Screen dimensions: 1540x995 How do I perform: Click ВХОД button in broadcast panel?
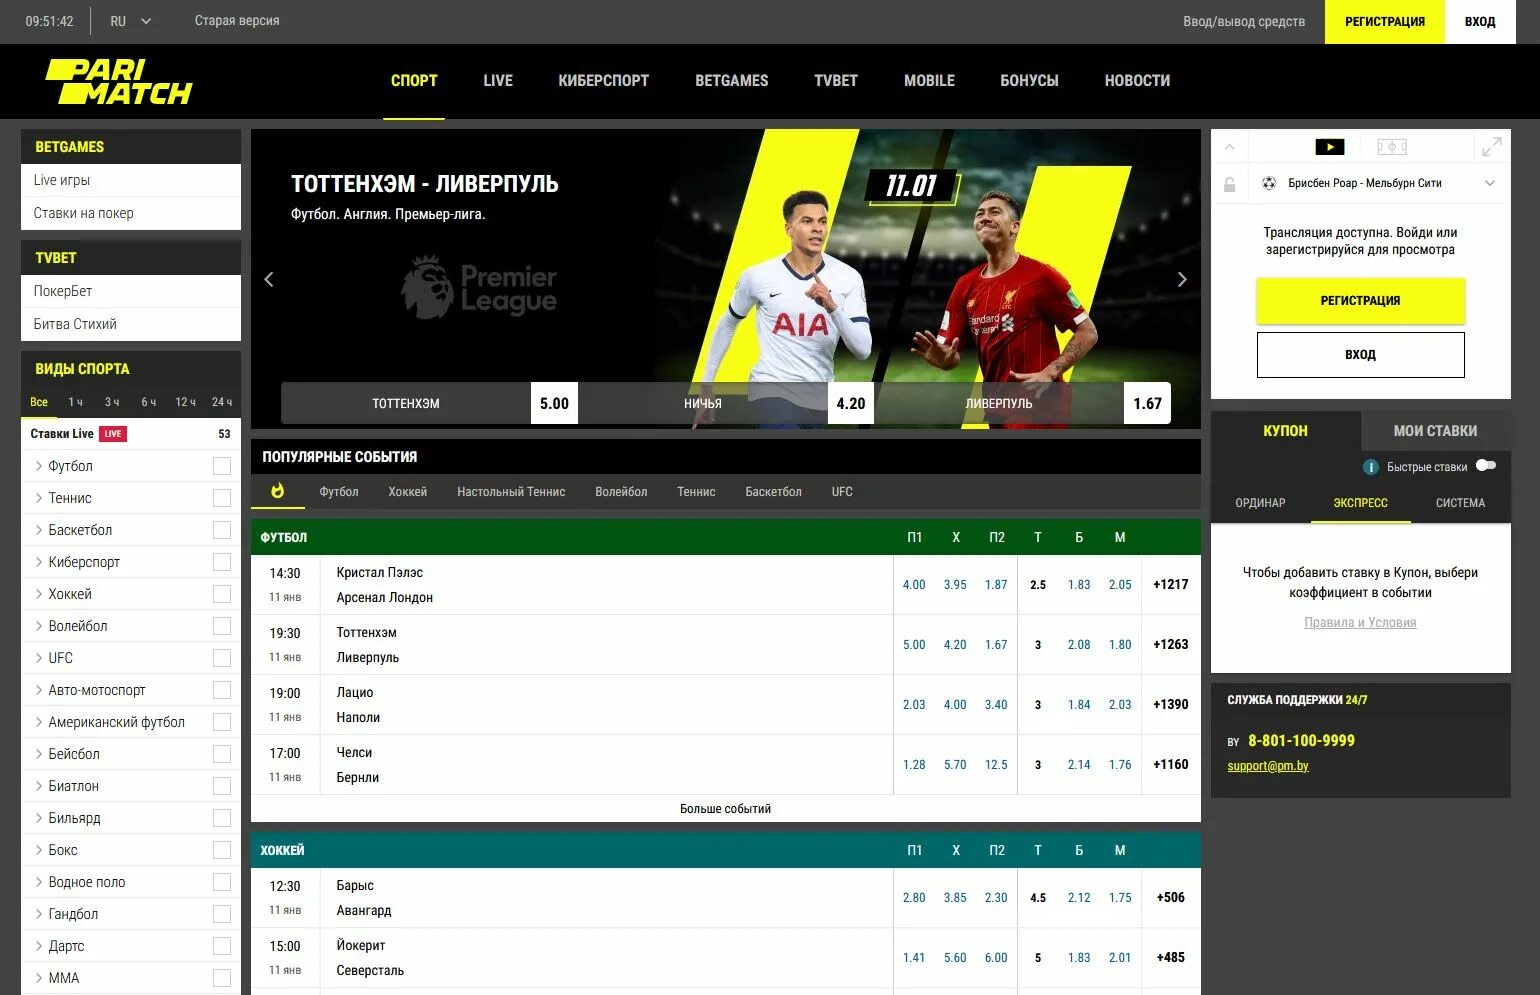click(x=1360, y=355)
